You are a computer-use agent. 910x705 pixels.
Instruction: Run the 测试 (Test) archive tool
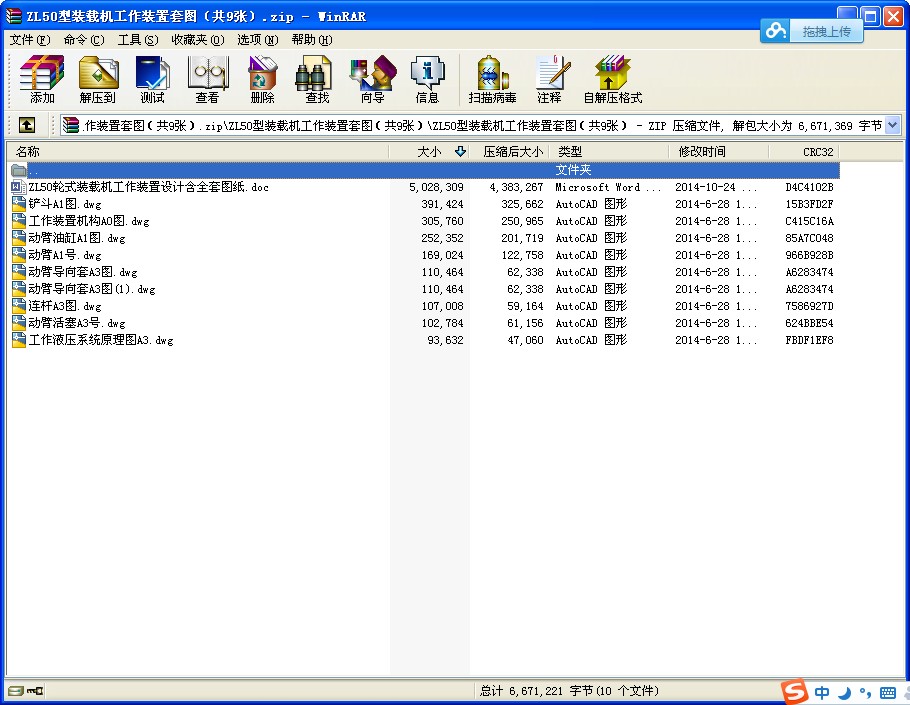[152, 80]
